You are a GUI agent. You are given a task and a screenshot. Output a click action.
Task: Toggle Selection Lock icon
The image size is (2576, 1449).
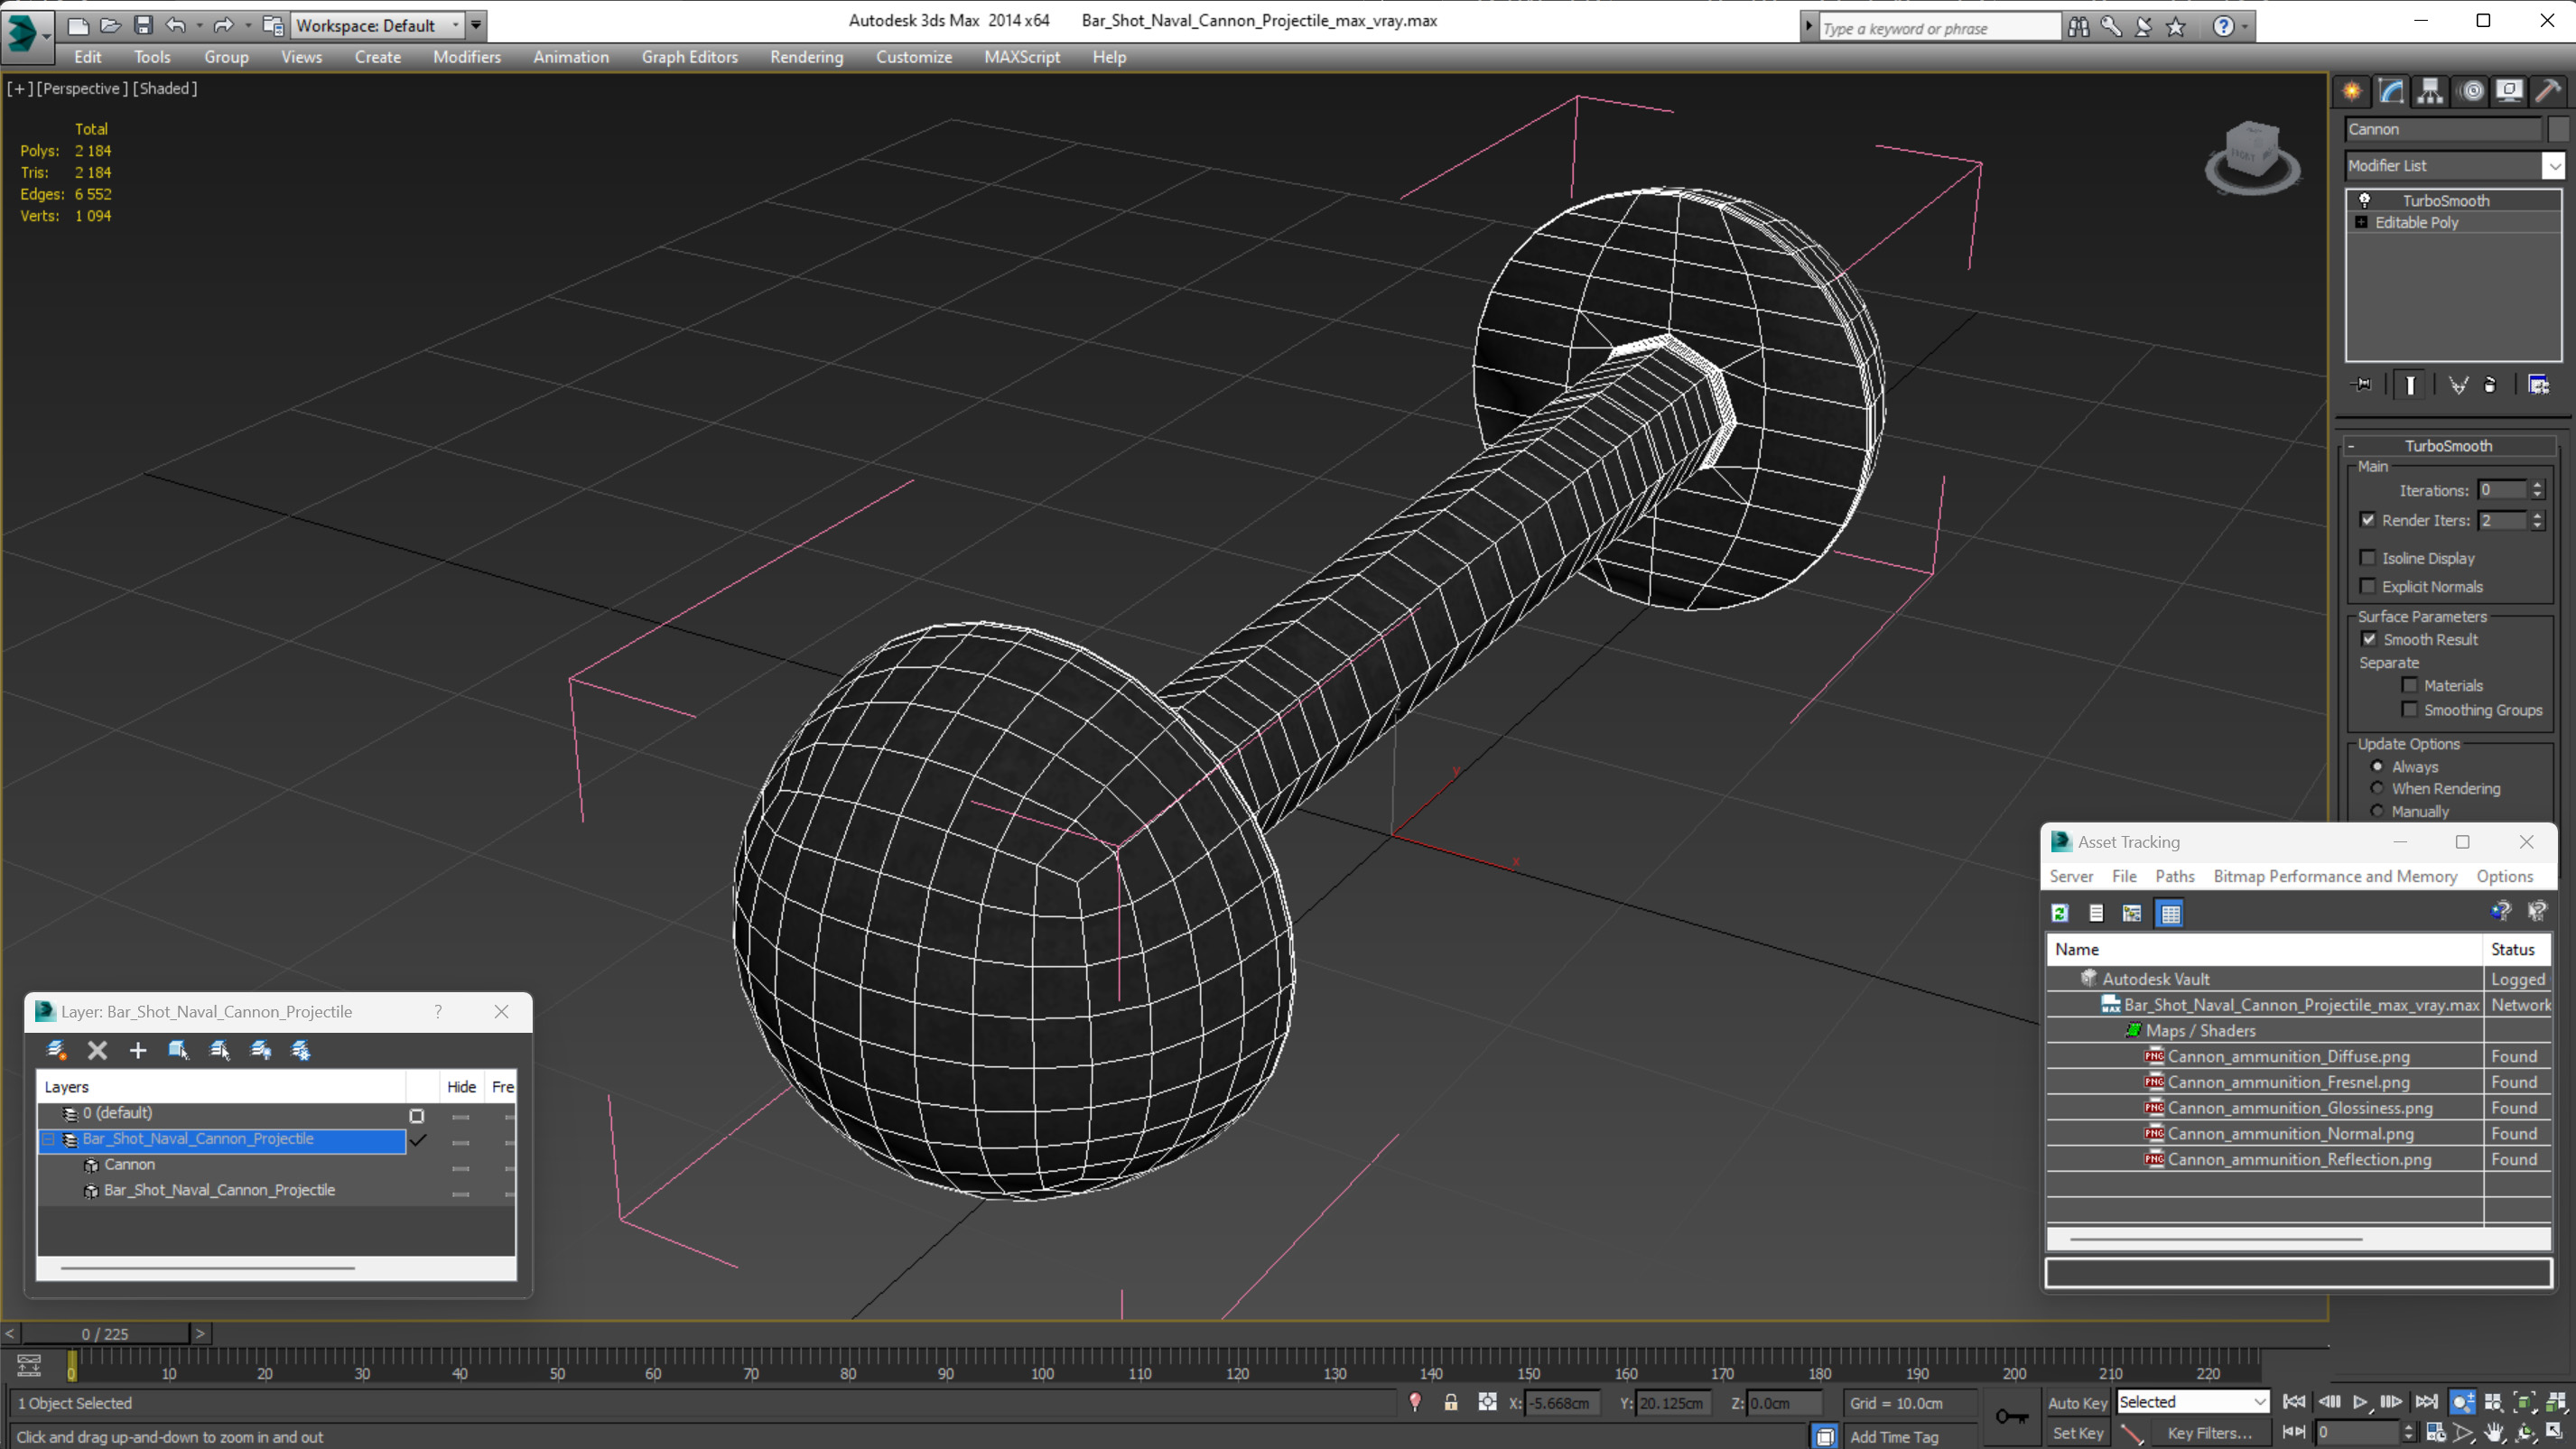1450,1402
